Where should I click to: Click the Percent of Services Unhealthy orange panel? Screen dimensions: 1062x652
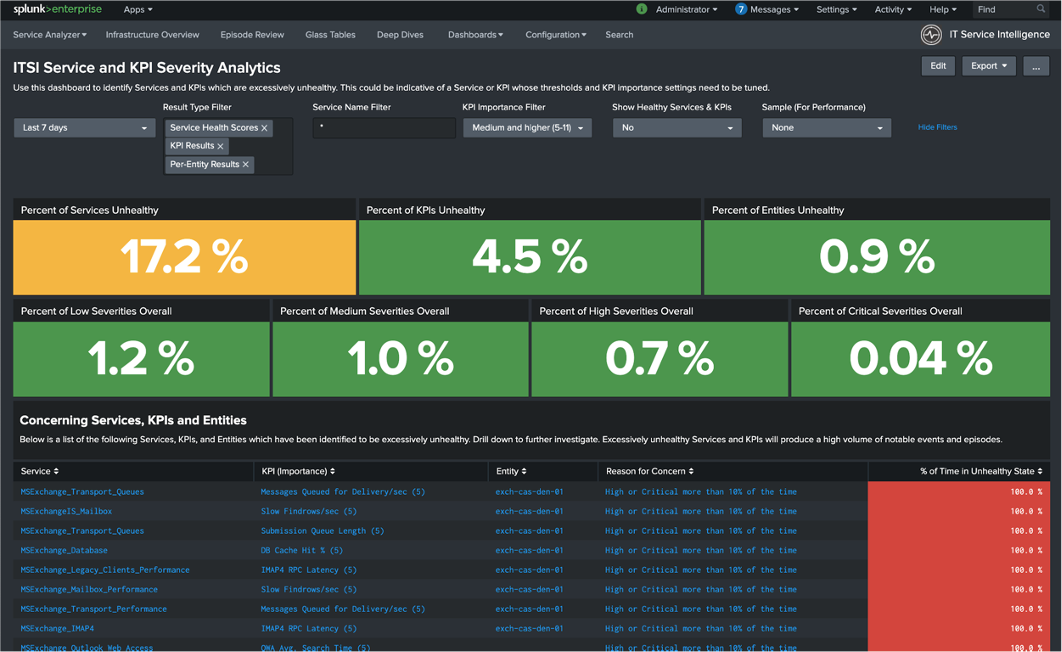184,257
